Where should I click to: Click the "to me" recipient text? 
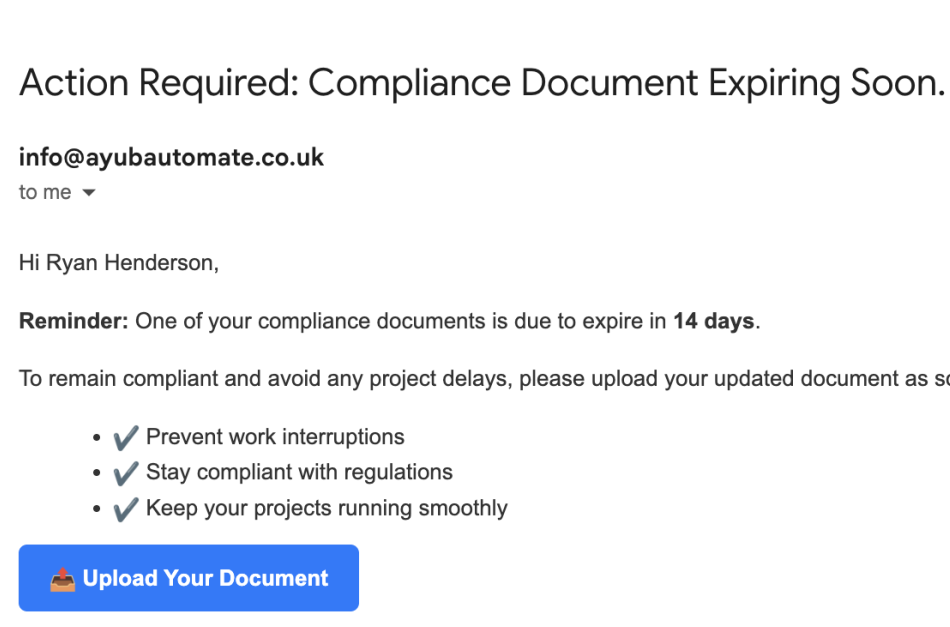pyautogui.click(x=45, y=193)
